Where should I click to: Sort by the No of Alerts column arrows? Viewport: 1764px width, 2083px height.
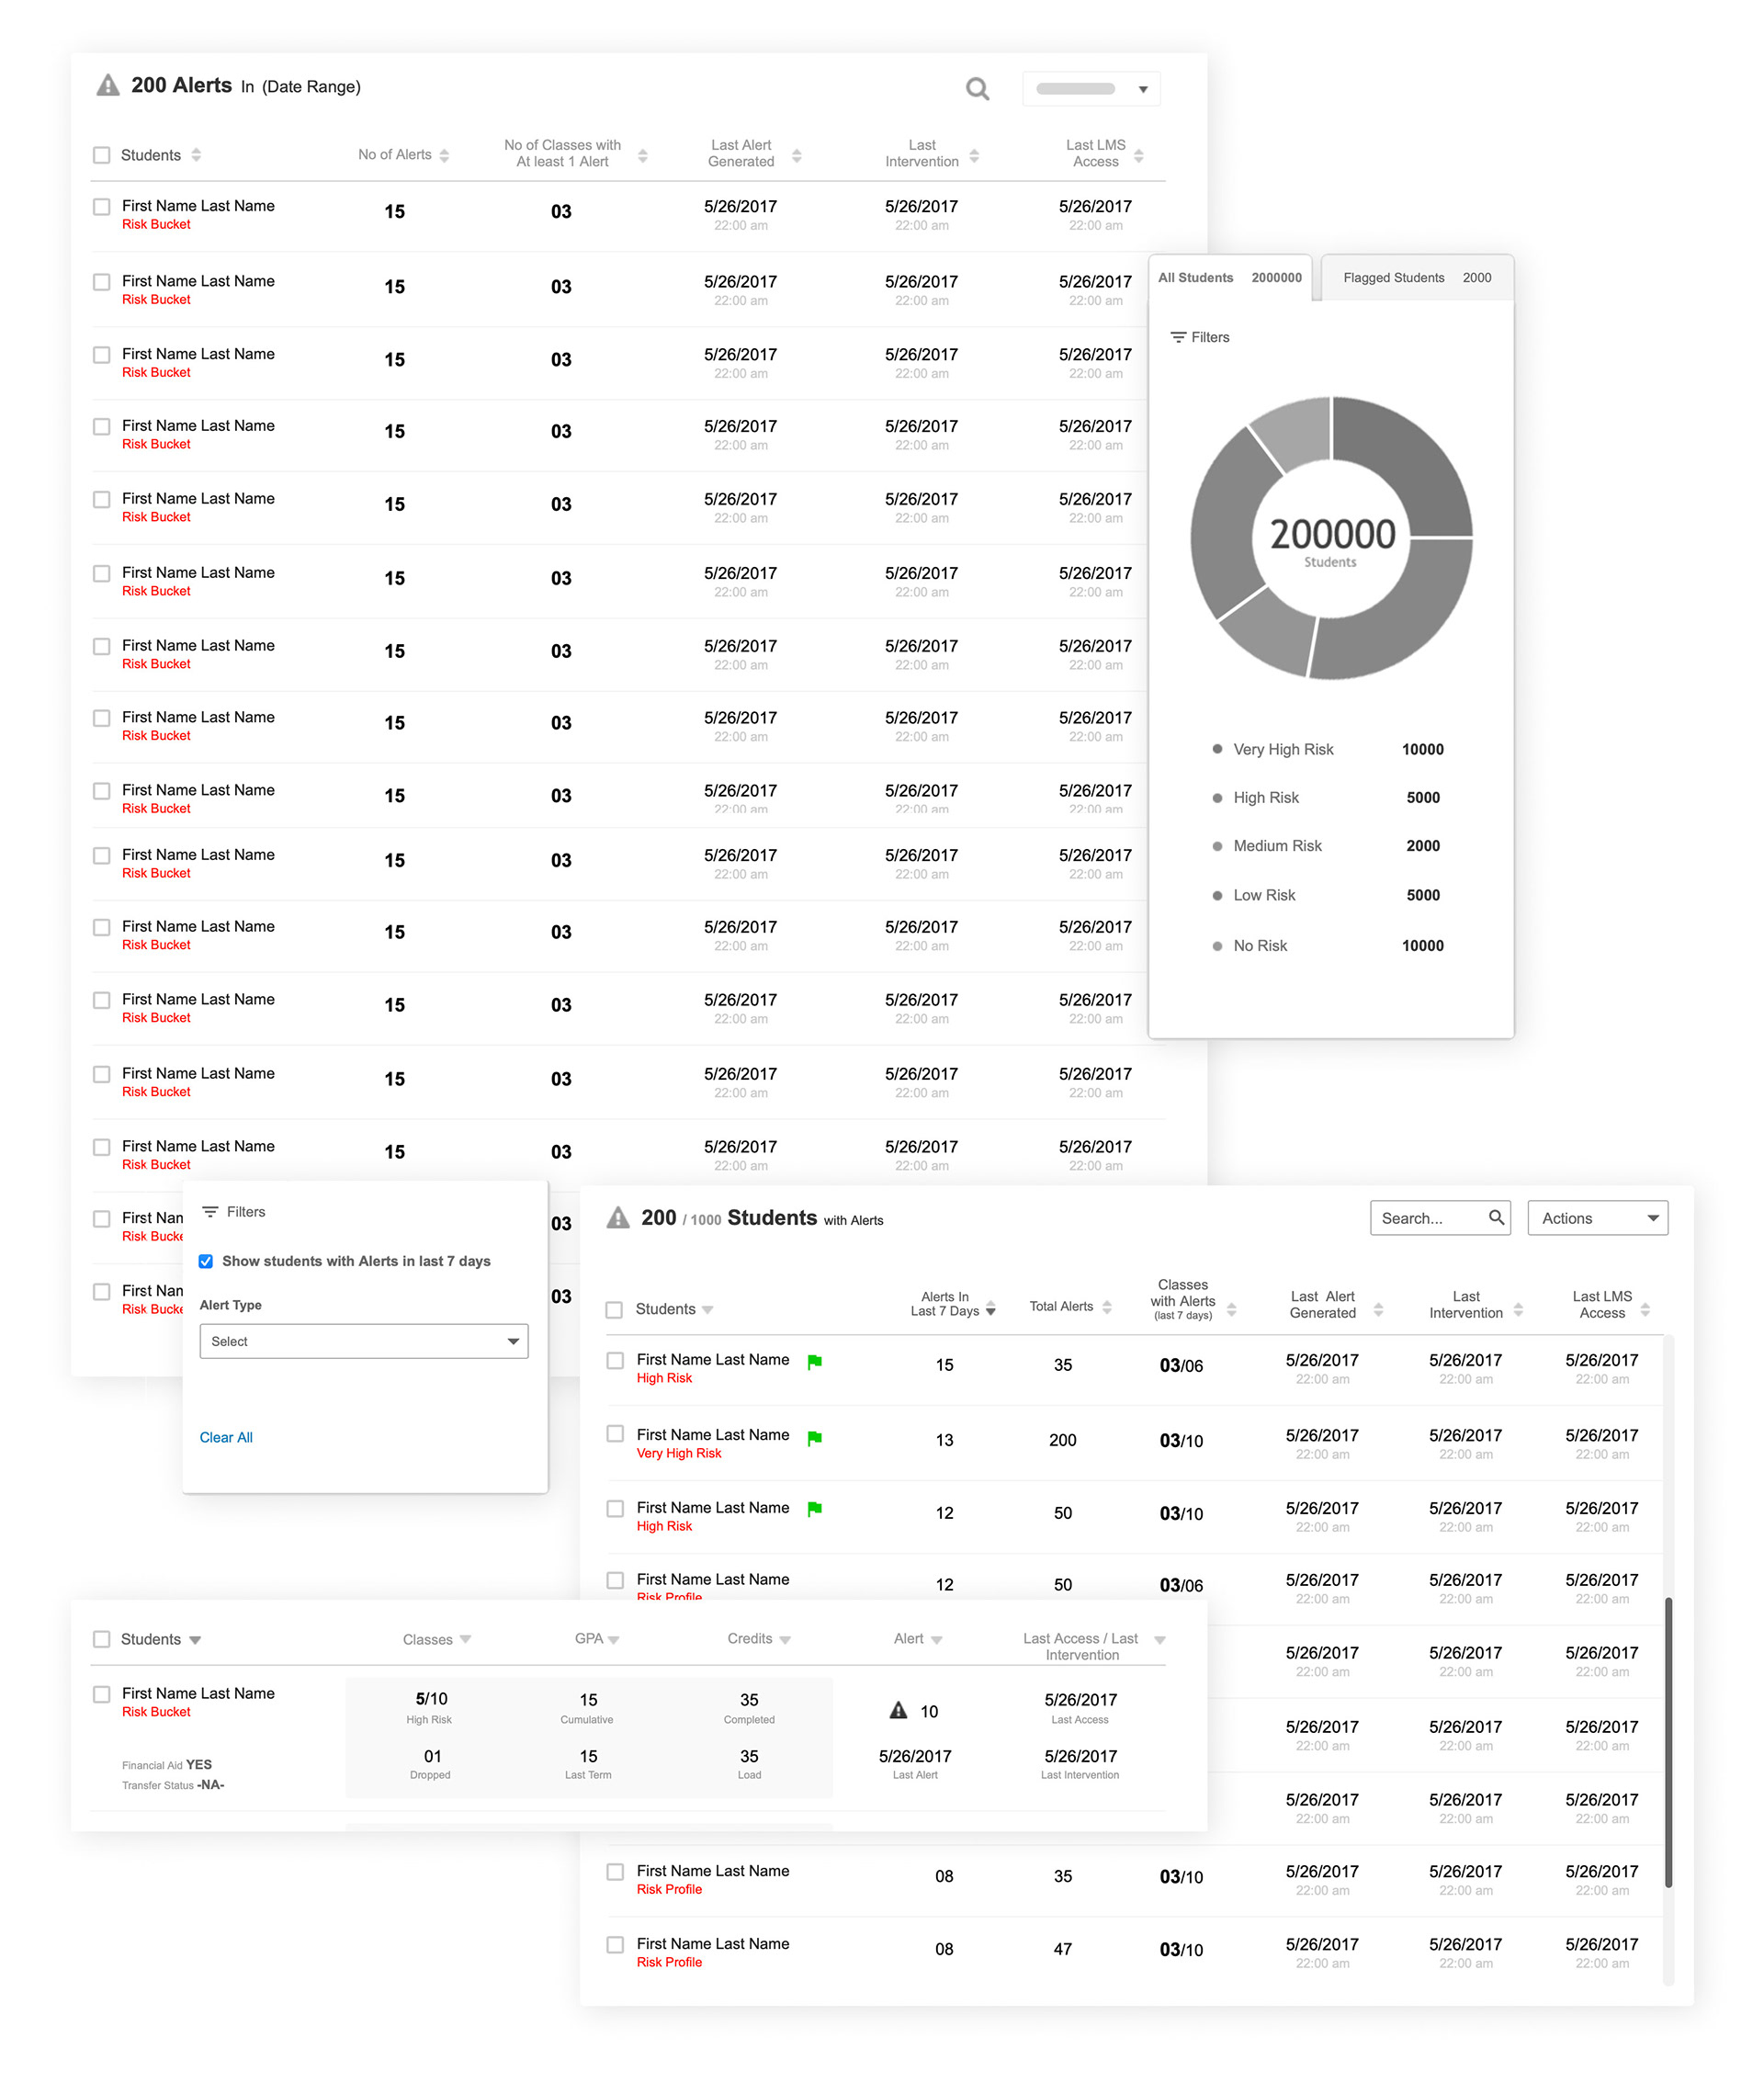(x=444, y=155)
